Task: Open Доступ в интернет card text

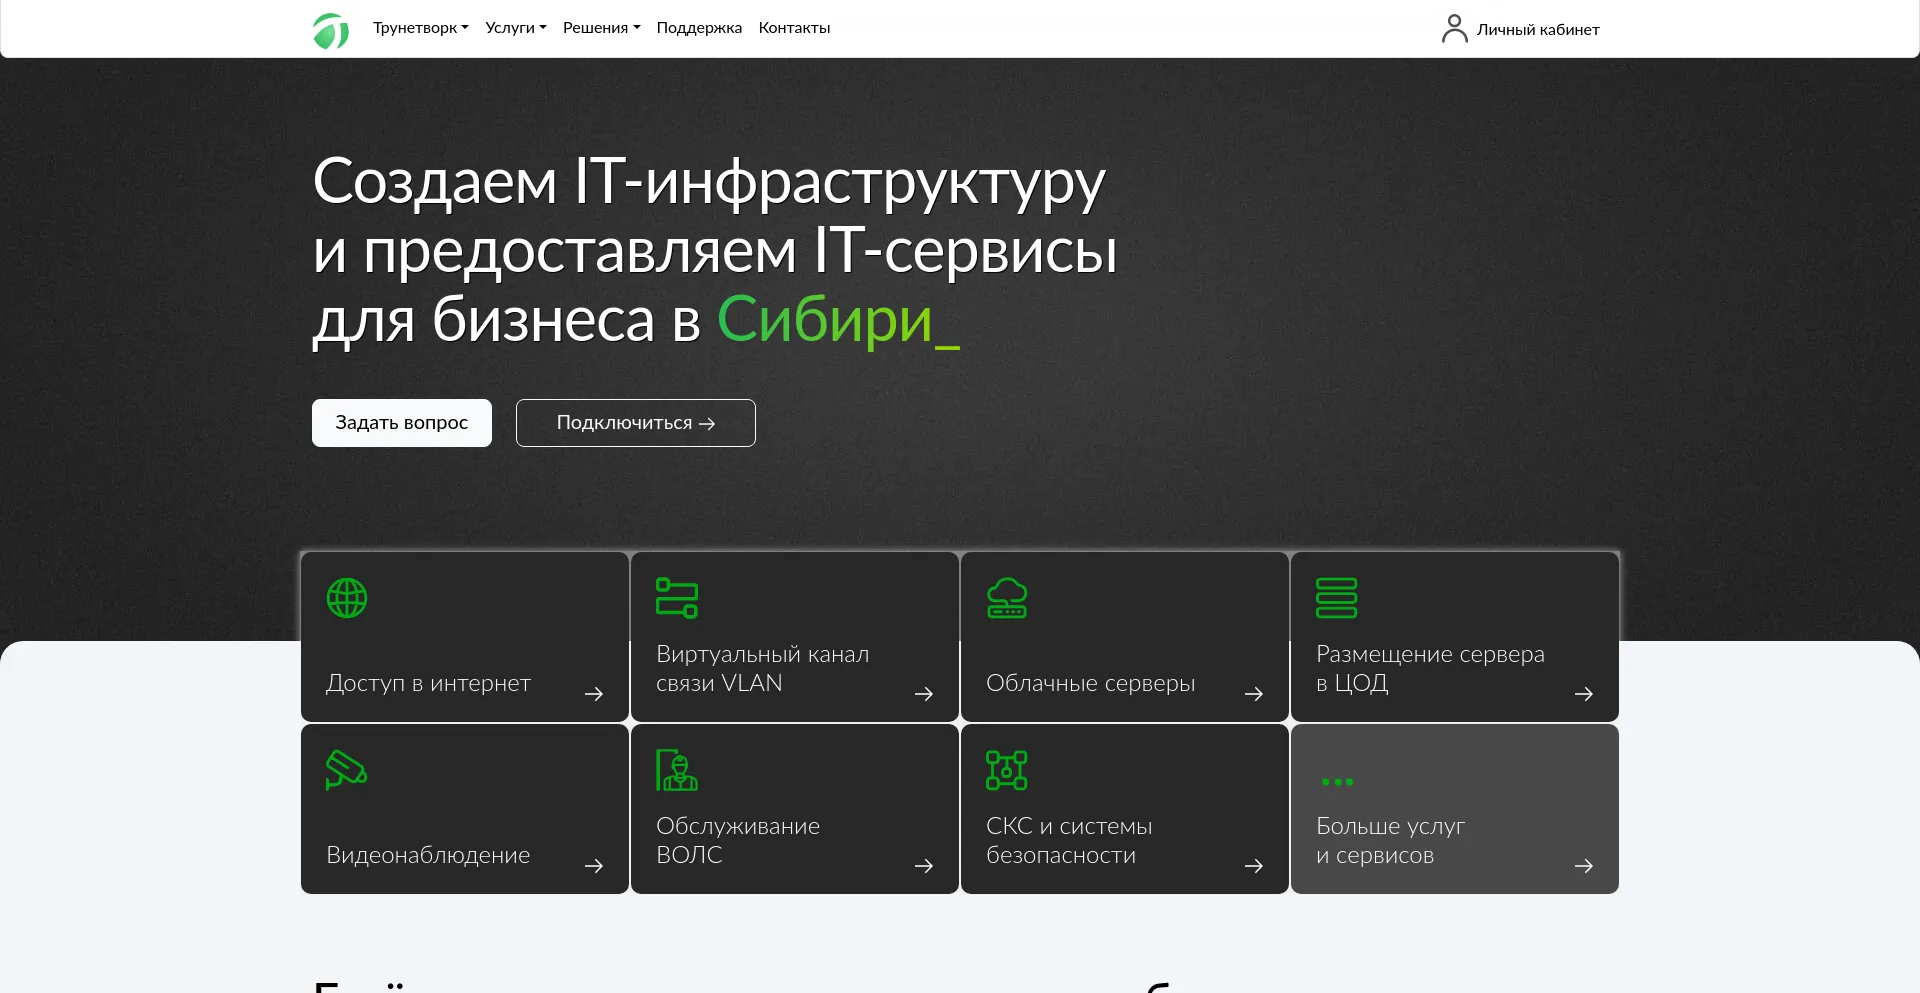Action: 428,683
